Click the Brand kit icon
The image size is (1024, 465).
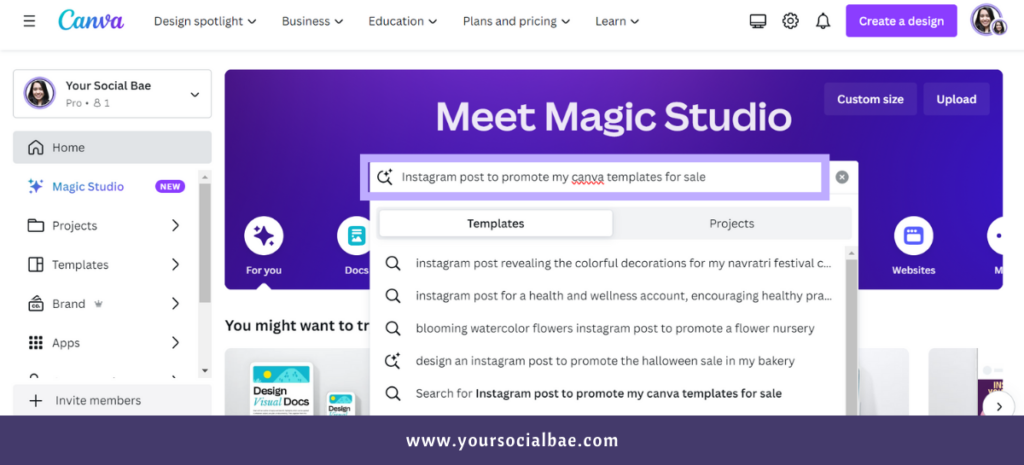pyautogui.click(x=36, y=304)
